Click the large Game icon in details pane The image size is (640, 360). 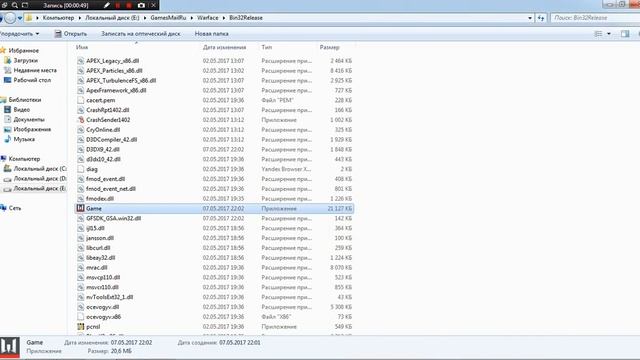(9, 347)
